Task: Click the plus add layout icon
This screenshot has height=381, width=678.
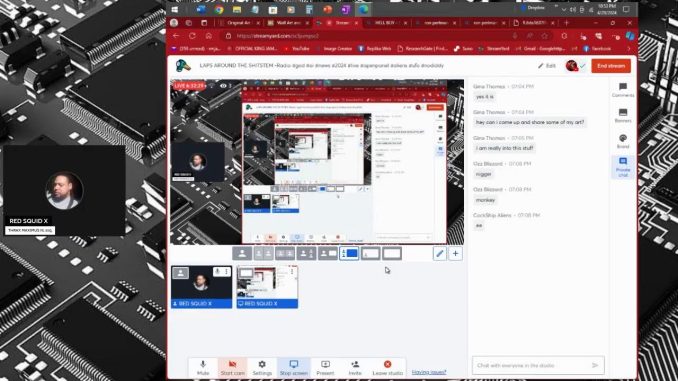Action: 455,253
